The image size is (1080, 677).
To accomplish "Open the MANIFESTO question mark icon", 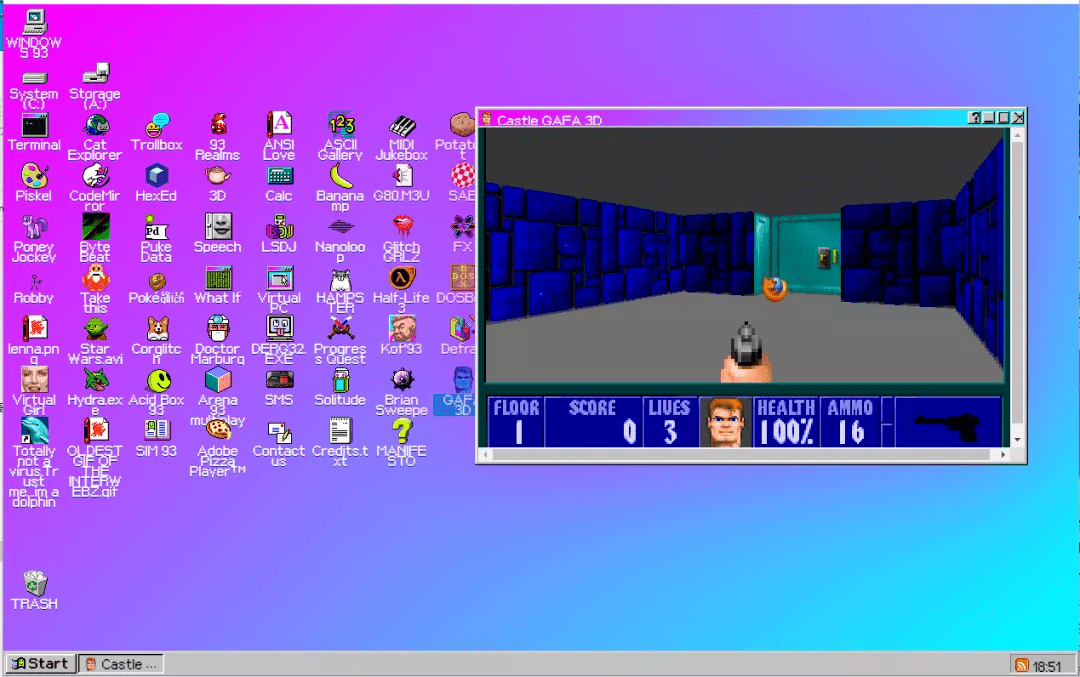I will pos(401,432).
